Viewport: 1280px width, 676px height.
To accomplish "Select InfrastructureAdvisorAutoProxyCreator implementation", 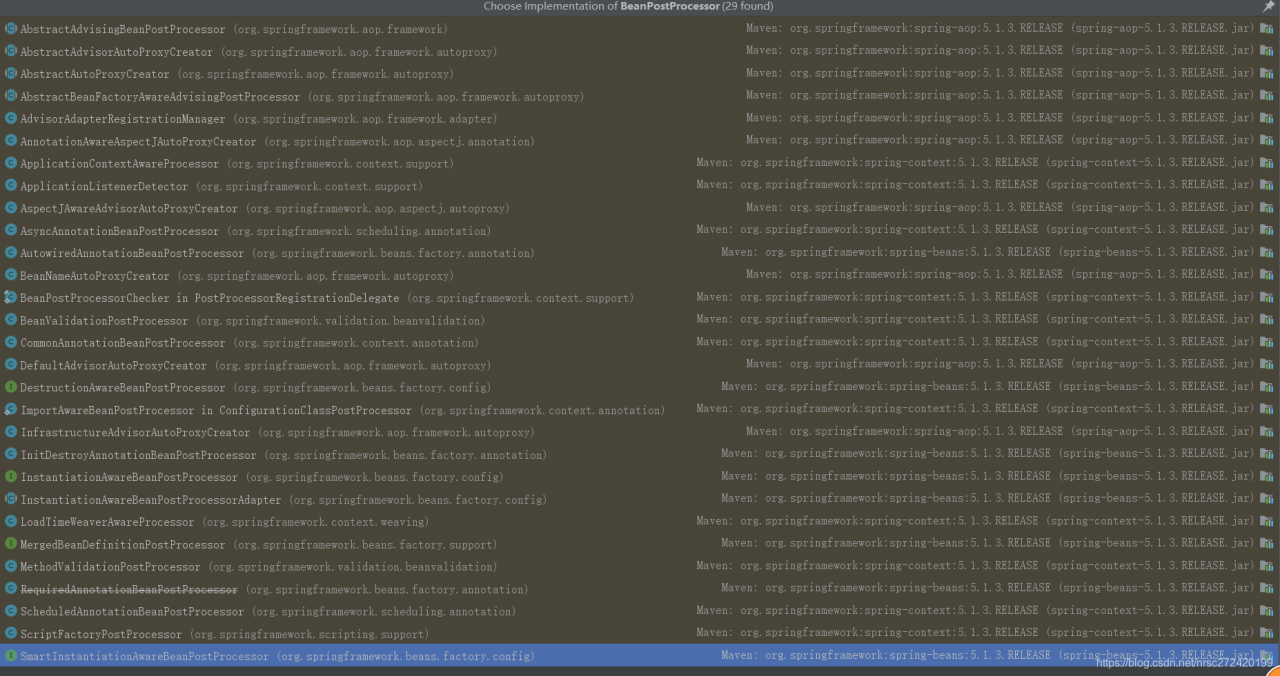I will click(x=640, y=432).
